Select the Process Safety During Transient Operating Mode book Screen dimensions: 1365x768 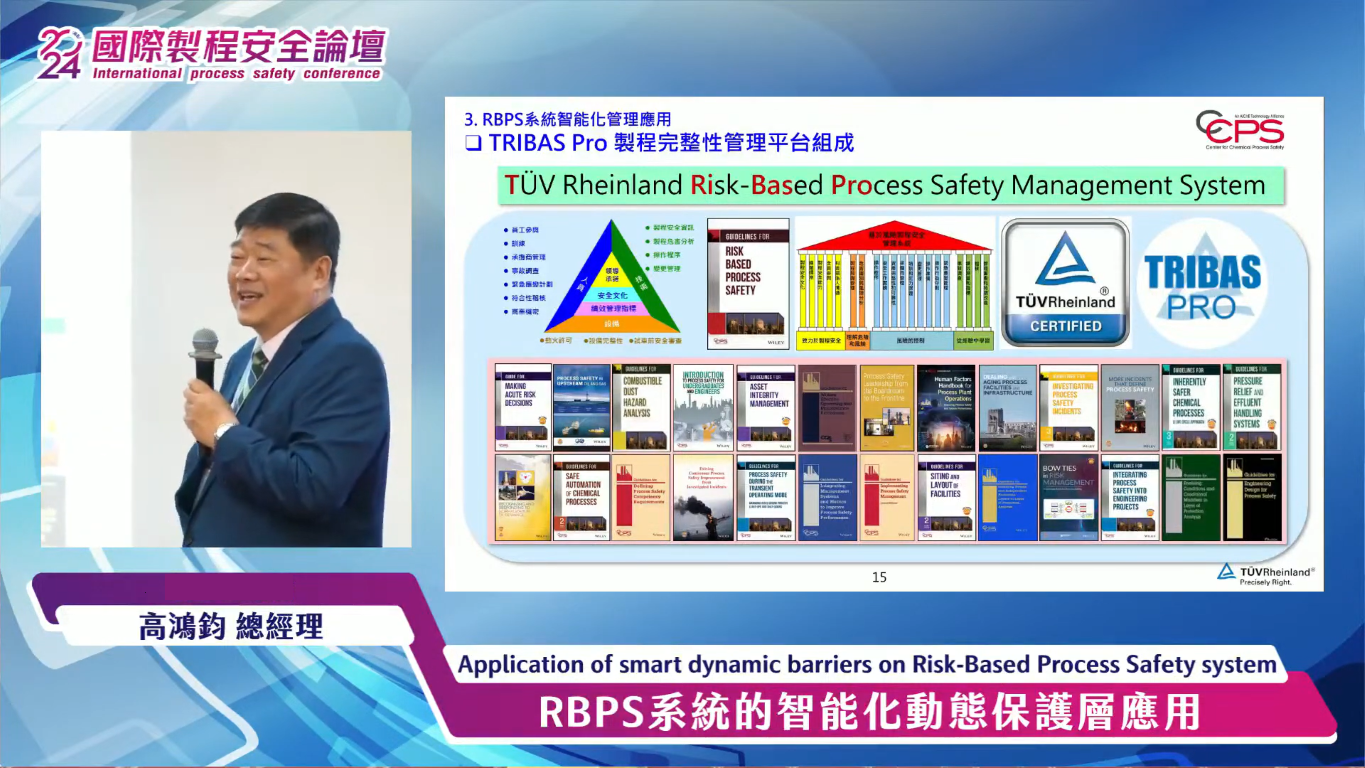click(x=766, y=498)
